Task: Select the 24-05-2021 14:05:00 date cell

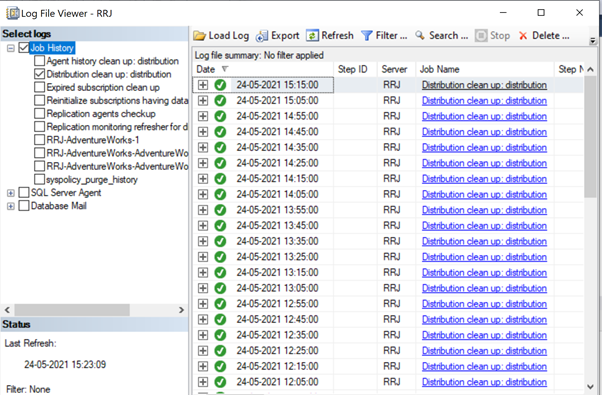Action: pos(277,195)
